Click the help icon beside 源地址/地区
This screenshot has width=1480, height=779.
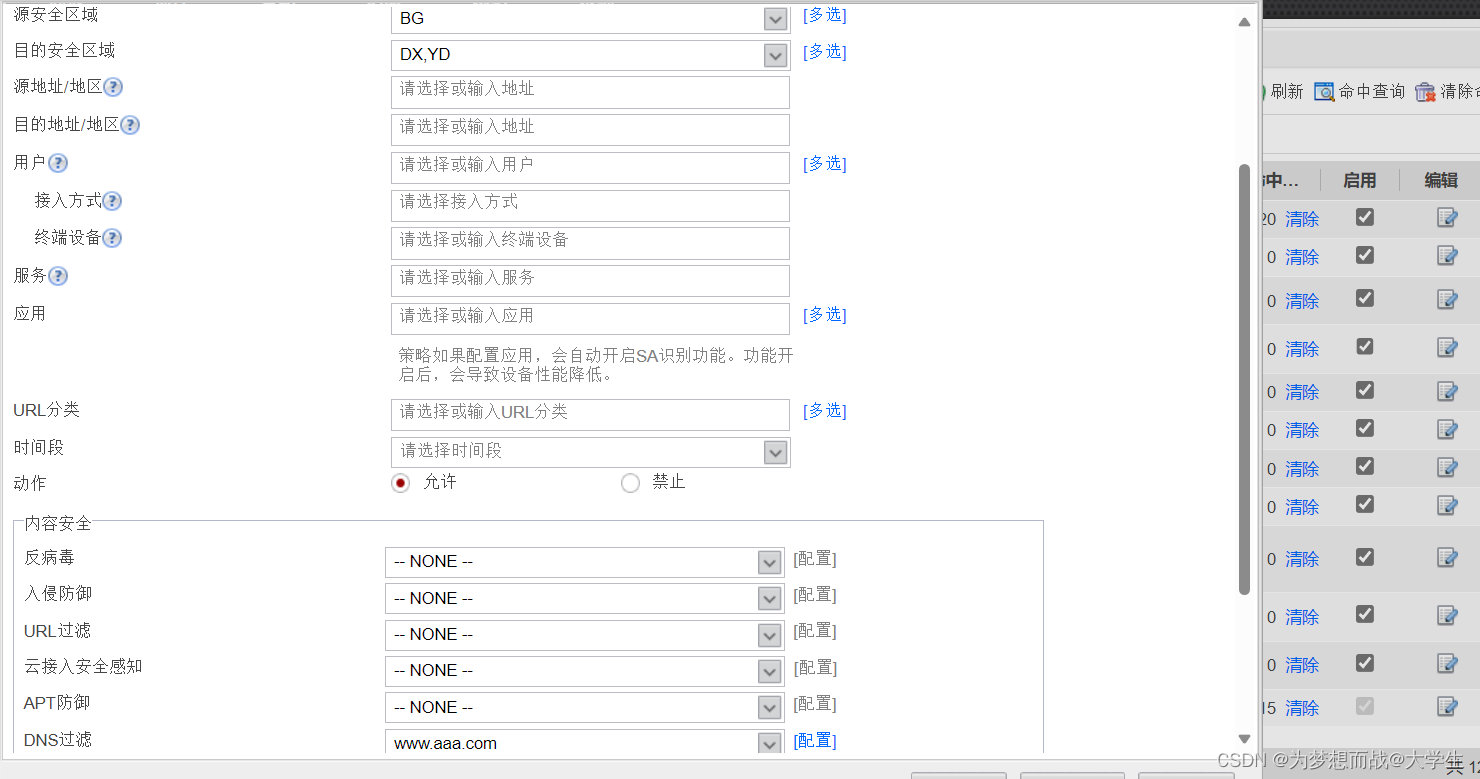113,87
